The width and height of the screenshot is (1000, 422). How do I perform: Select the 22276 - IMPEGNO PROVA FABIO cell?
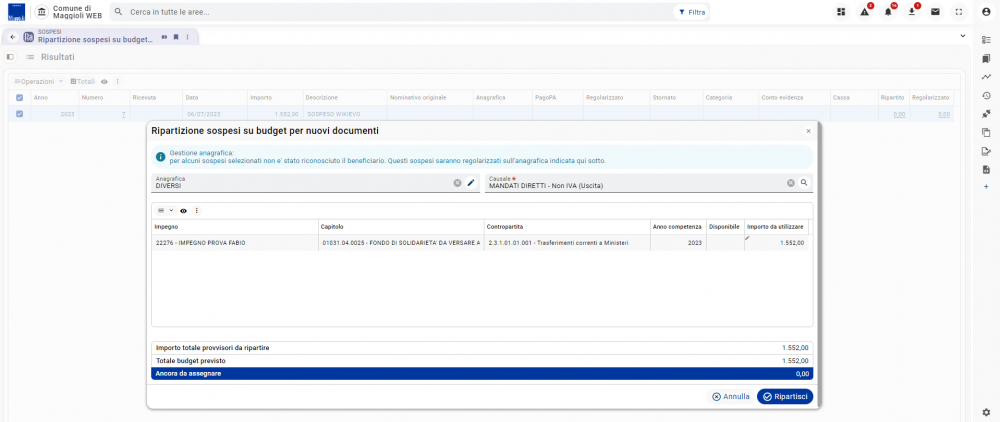click(x=235, y=243)
